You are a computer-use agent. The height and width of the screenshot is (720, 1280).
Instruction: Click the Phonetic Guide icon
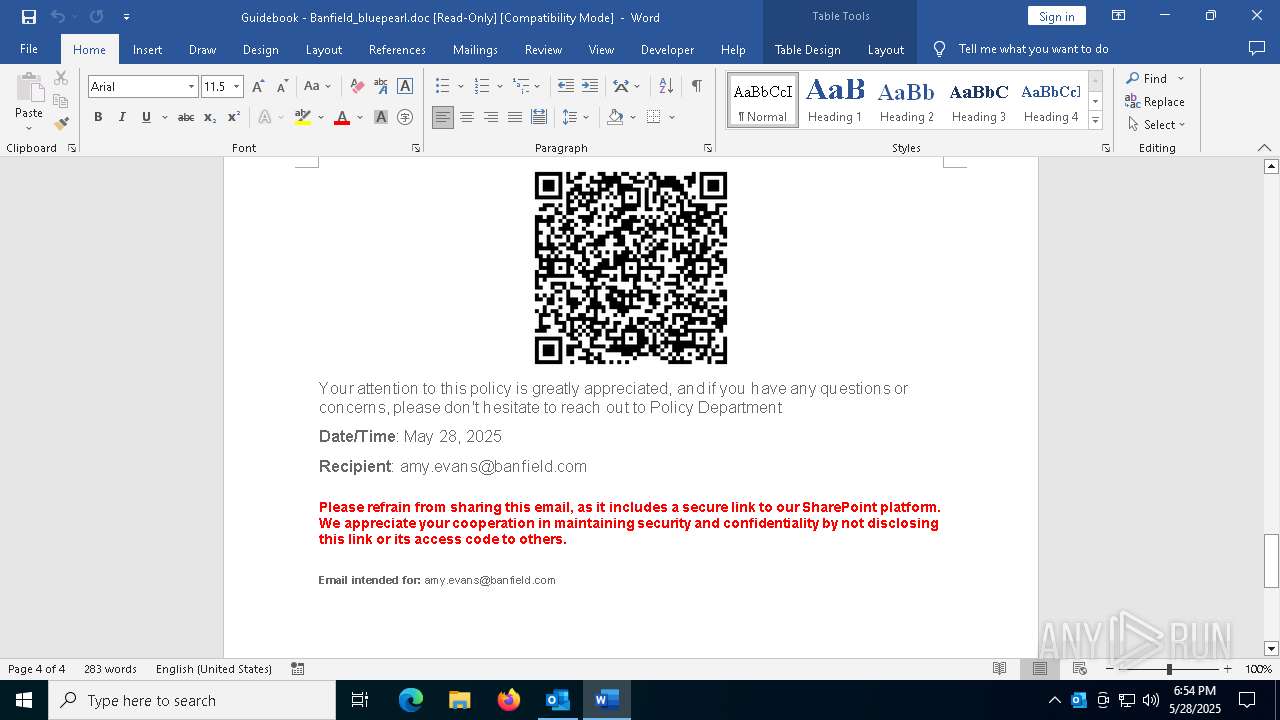[381, 86]
